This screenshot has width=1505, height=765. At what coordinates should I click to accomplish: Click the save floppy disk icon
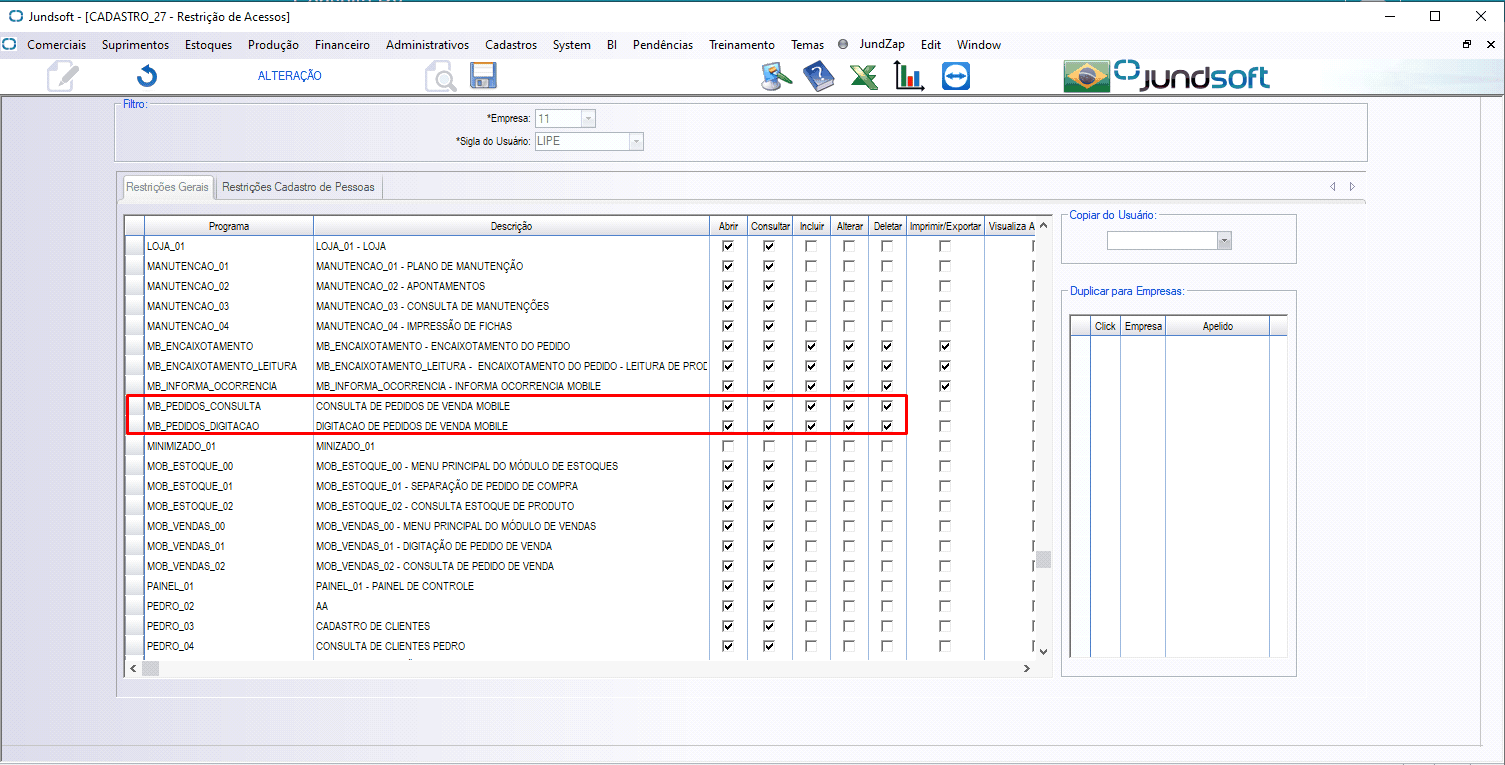click(484, 75)
